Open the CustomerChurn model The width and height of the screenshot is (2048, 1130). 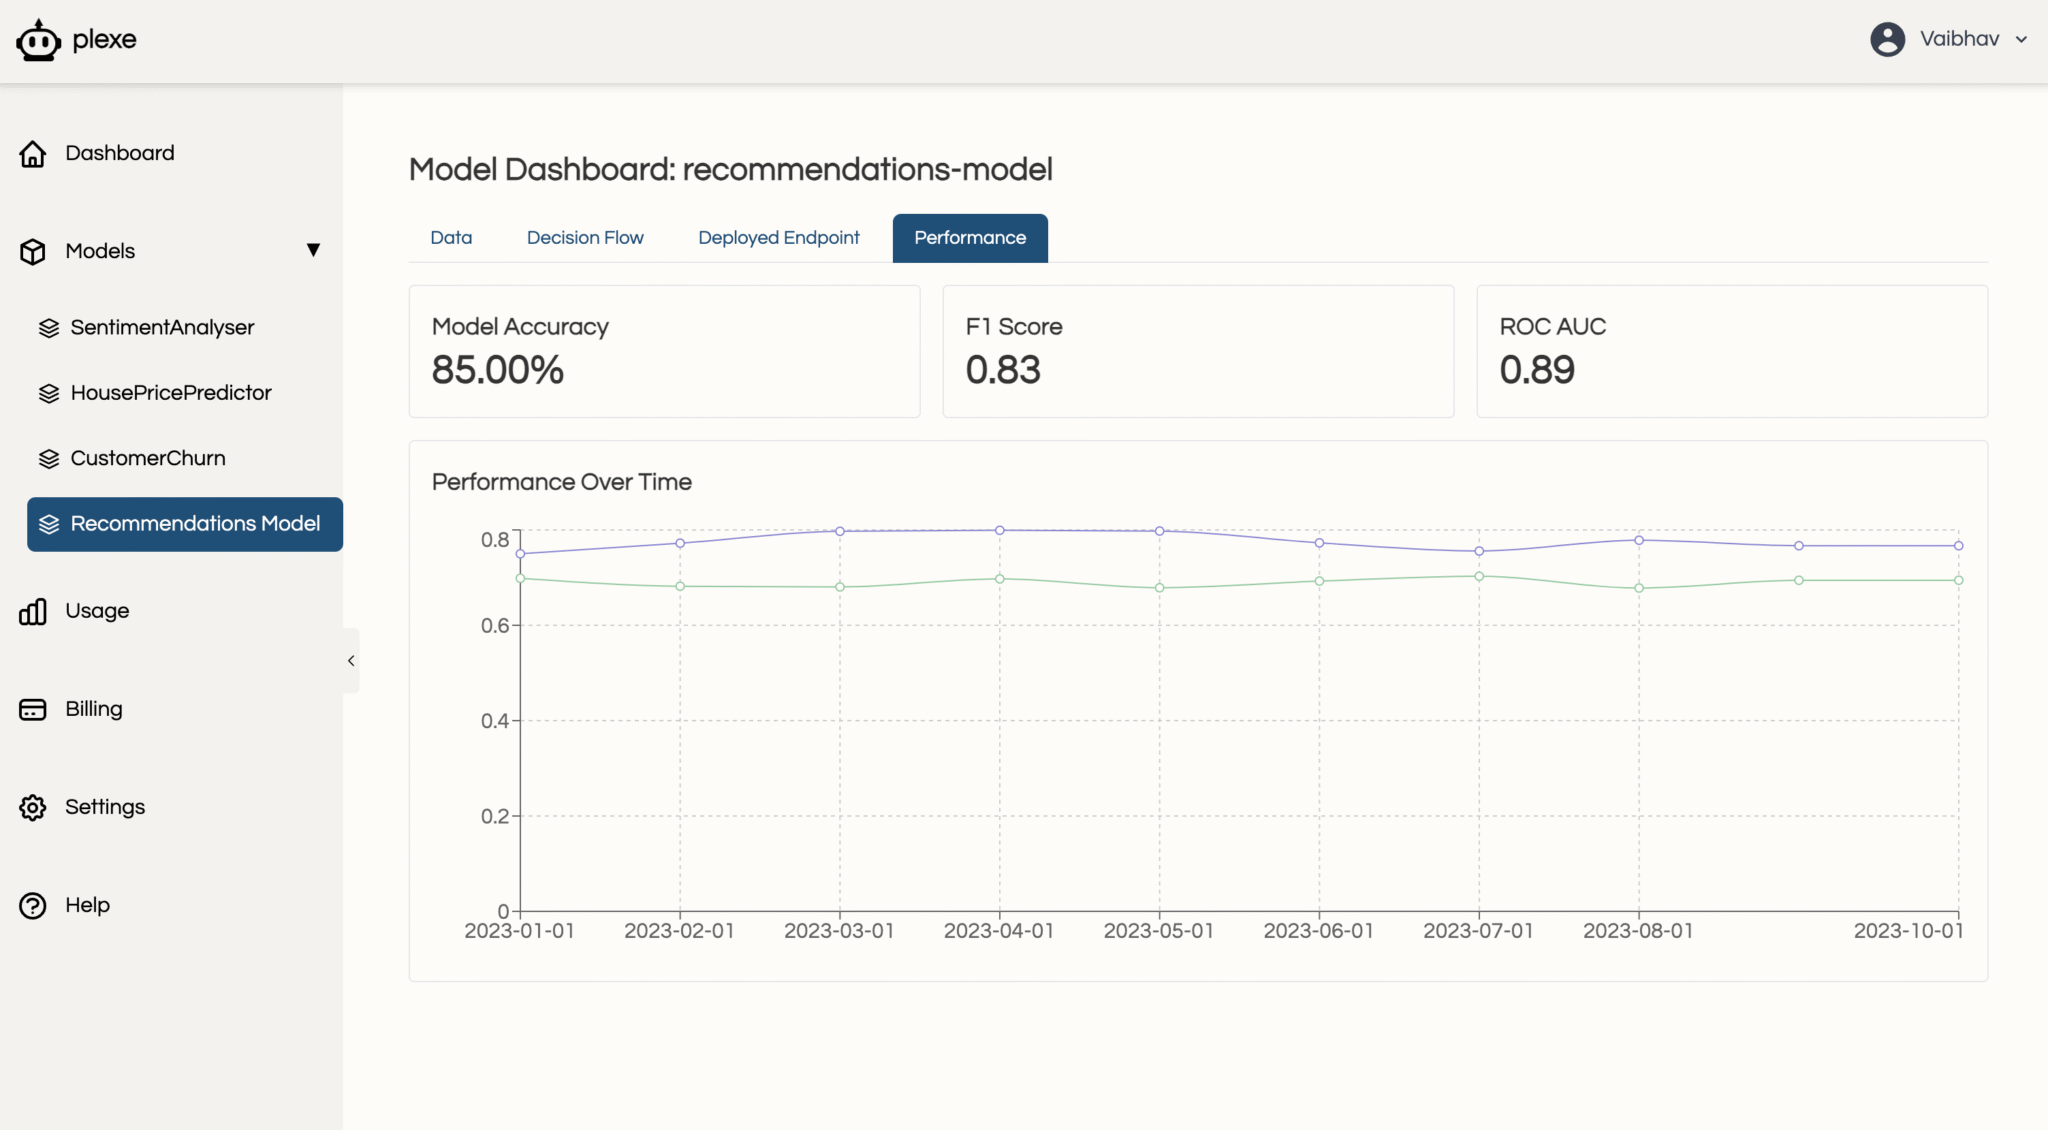pos(148,458)
